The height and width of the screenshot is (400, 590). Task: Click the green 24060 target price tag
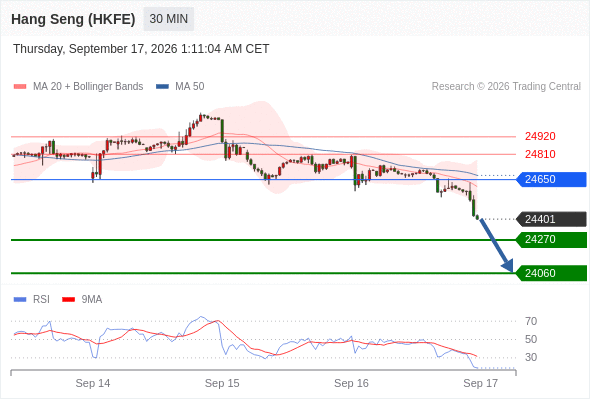551,273
